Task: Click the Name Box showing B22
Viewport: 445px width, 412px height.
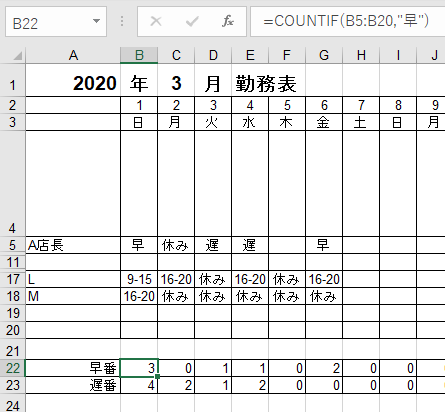Action: (56, 22)
